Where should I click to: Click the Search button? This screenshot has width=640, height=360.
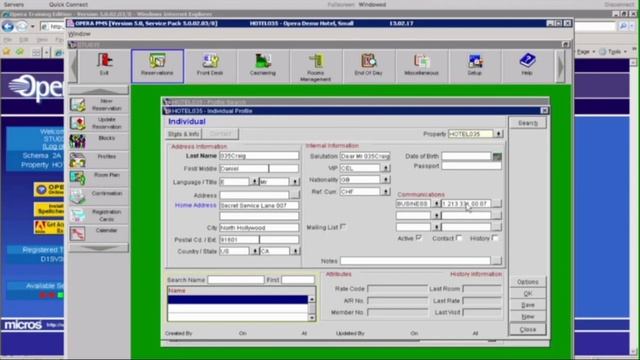(527, 123)
